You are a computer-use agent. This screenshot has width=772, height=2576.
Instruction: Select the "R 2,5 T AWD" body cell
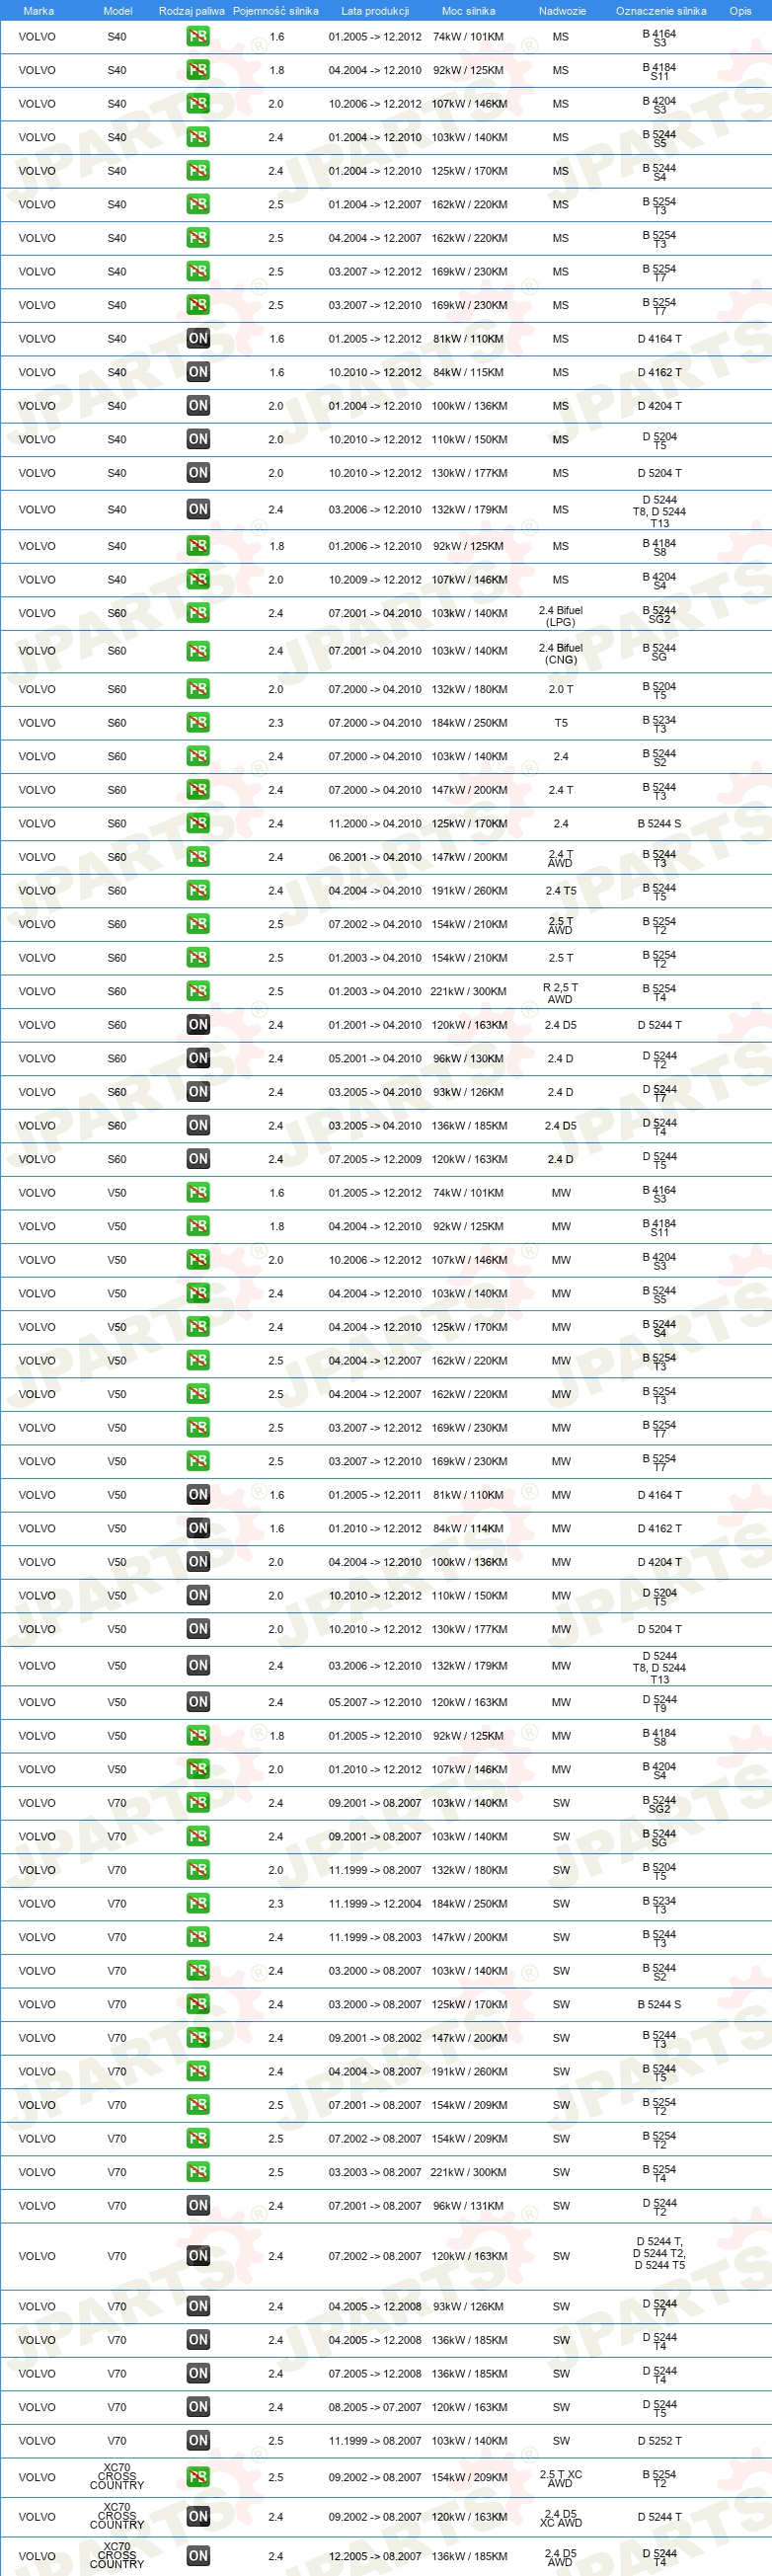(x=560, y=993)
